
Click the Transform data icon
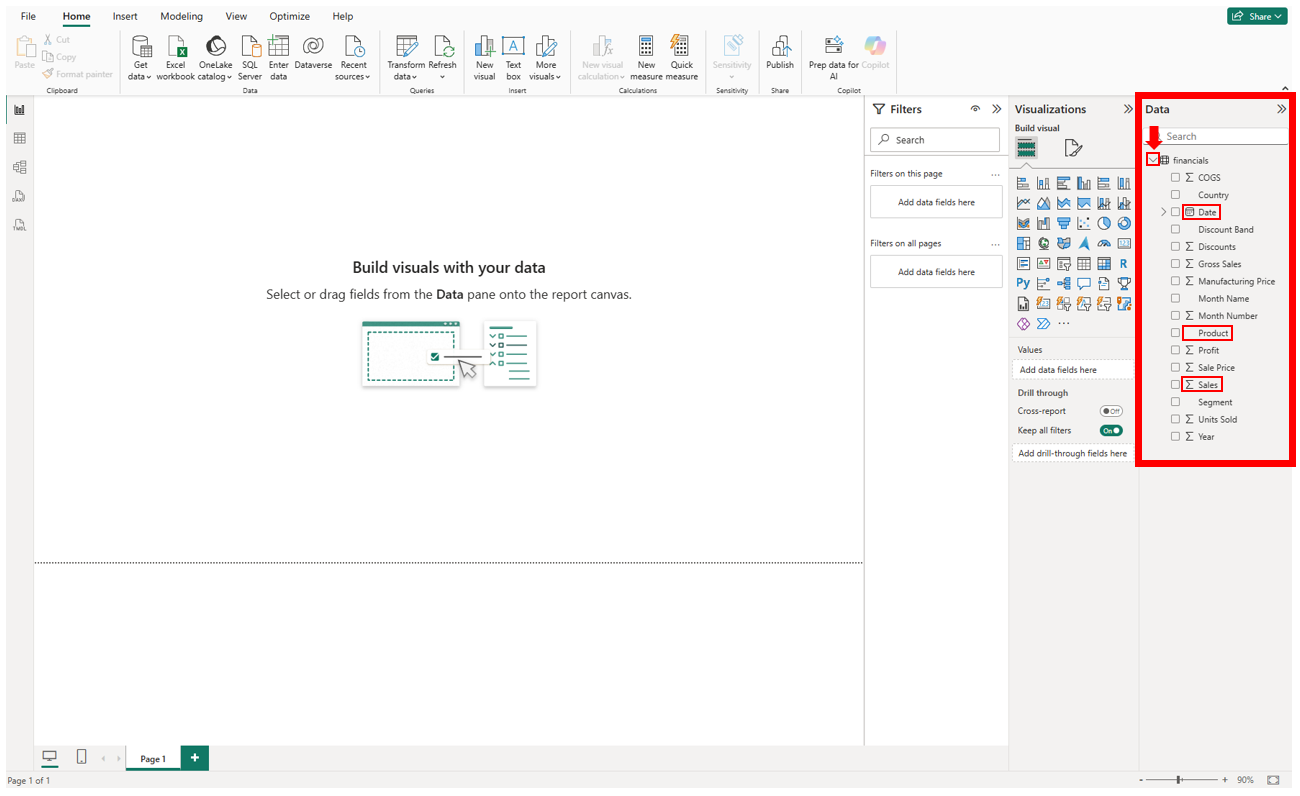coord(406,46)
